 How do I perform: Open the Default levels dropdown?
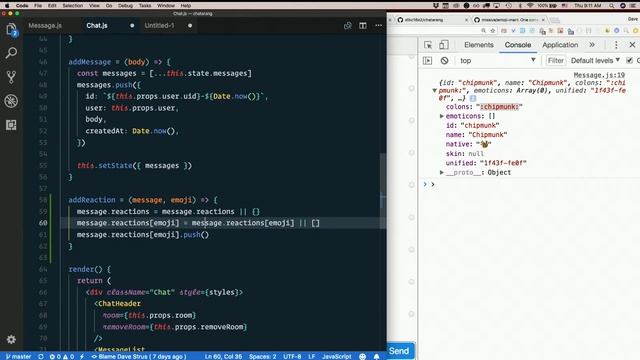[595, 60]
